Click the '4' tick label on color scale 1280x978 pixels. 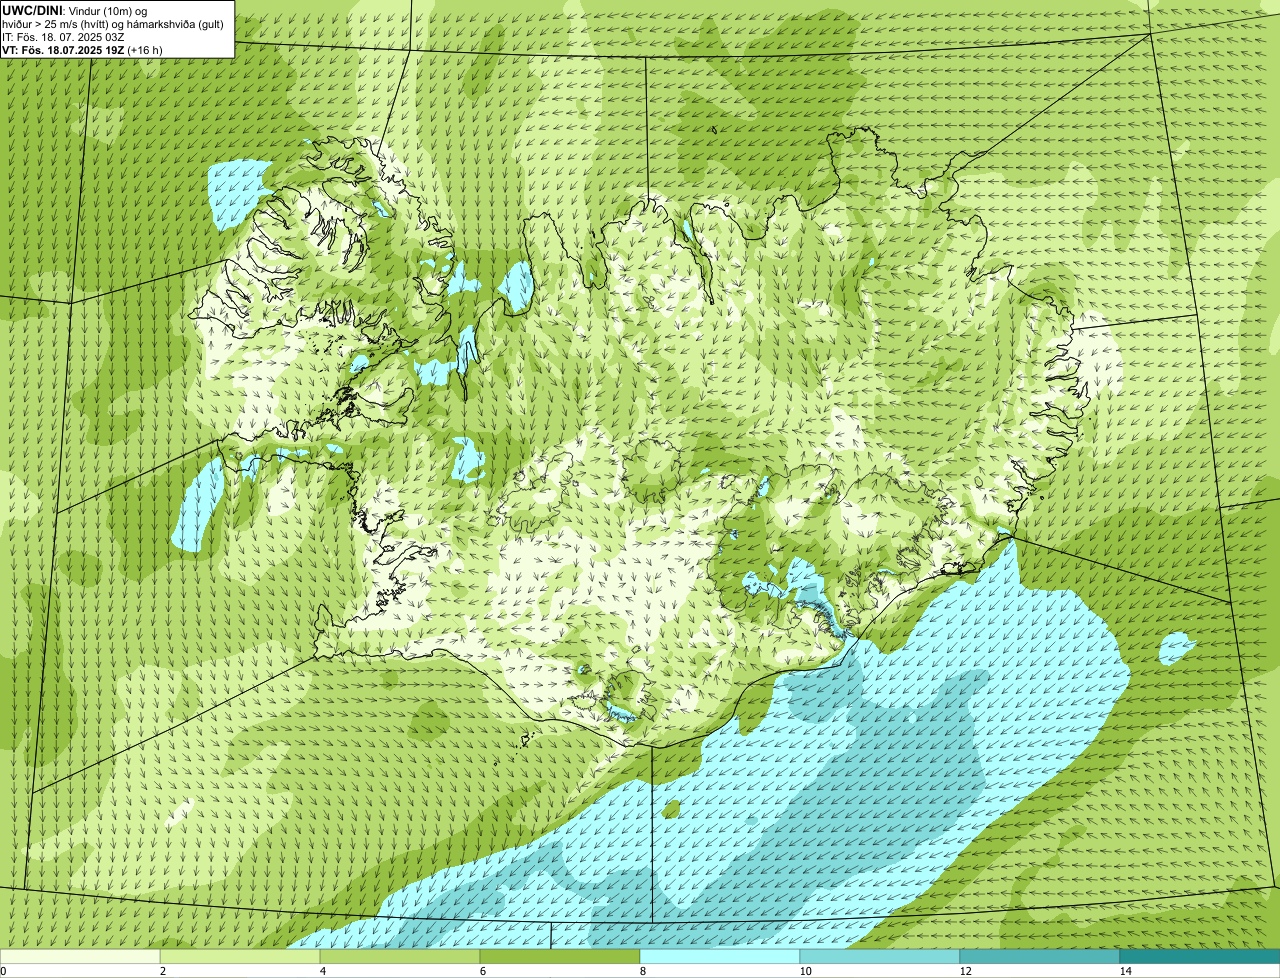322,971
